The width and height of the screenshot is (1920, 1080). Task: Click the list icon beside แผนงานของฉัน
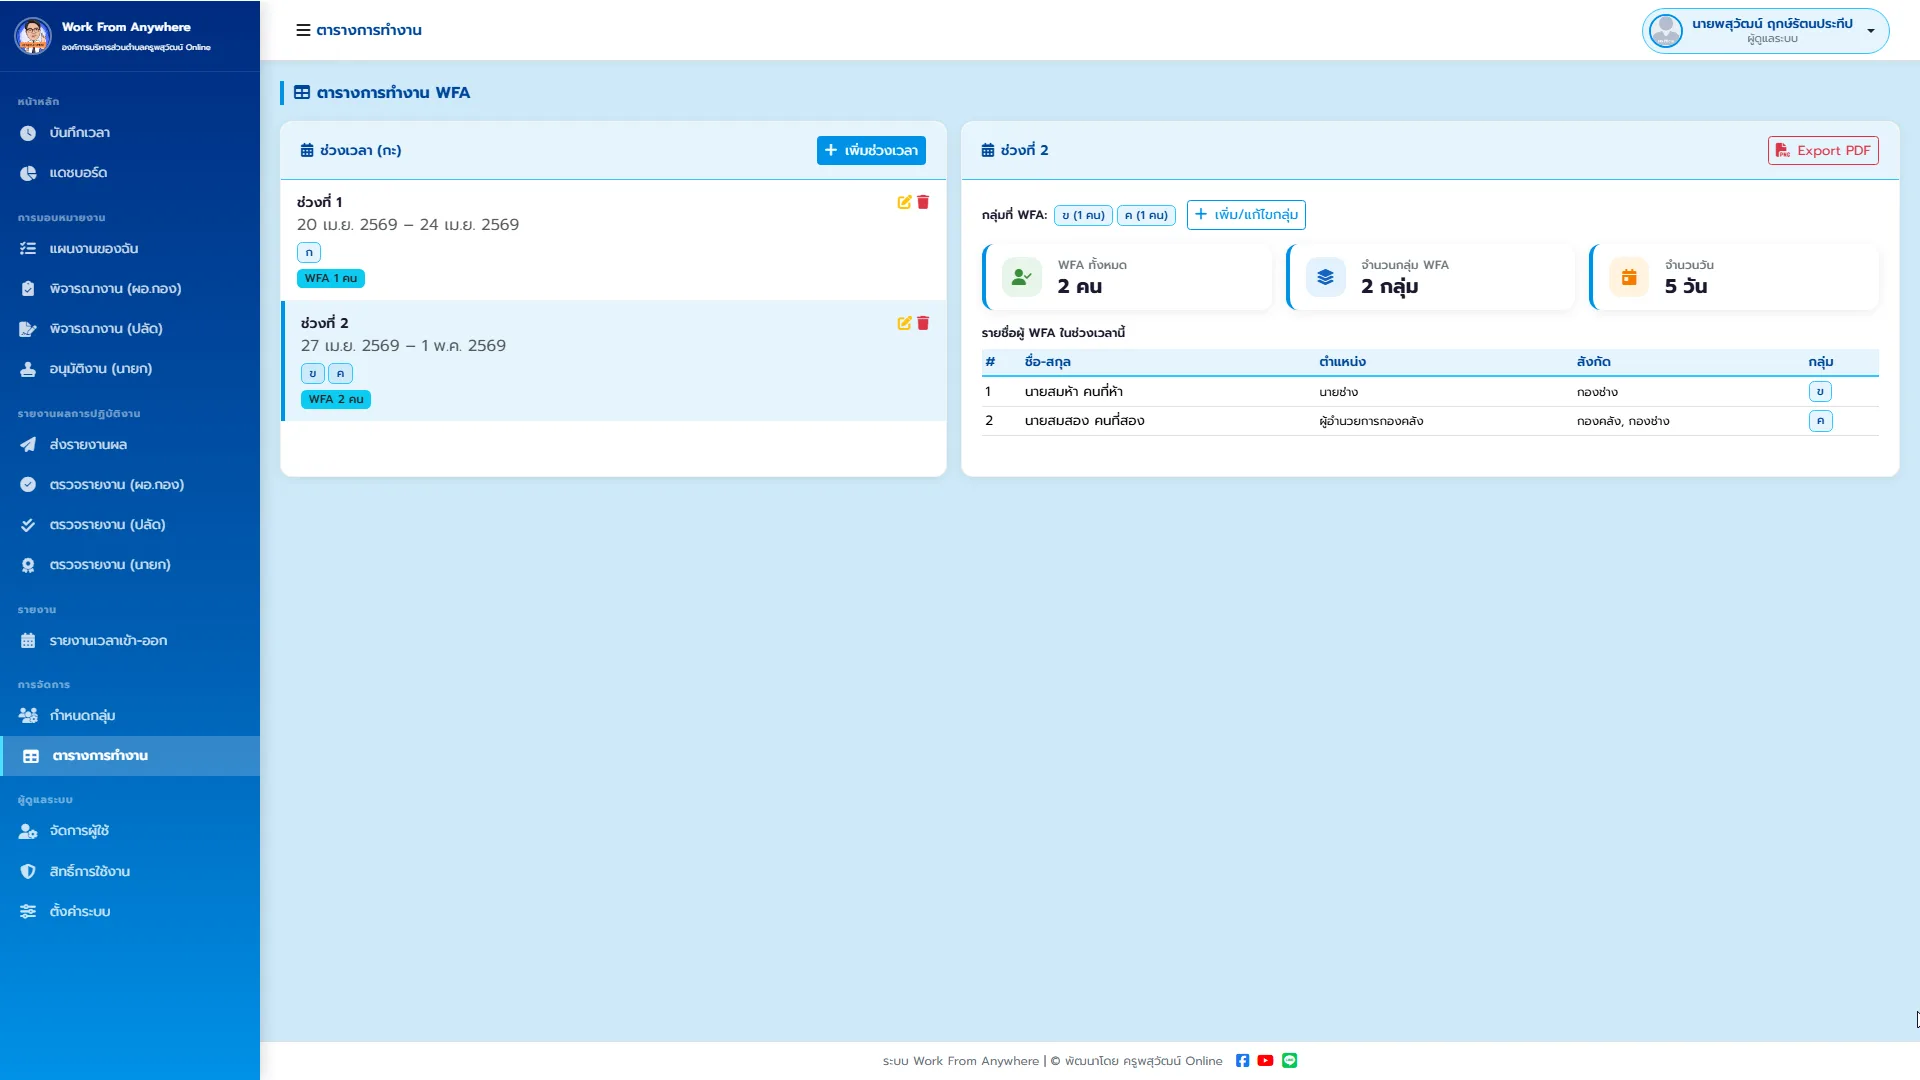[x=28, y=249]
